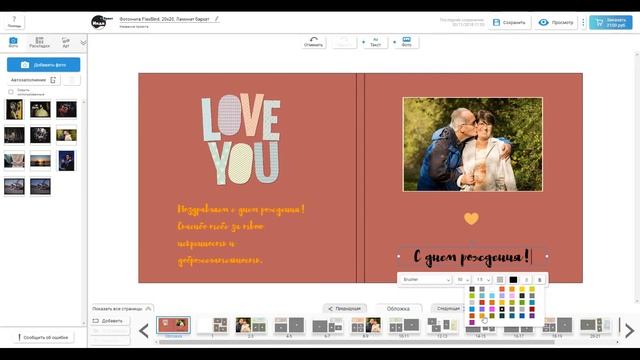Click the right resize handle of text box
Screen dimensions: 640x360
tap(547, 256)
